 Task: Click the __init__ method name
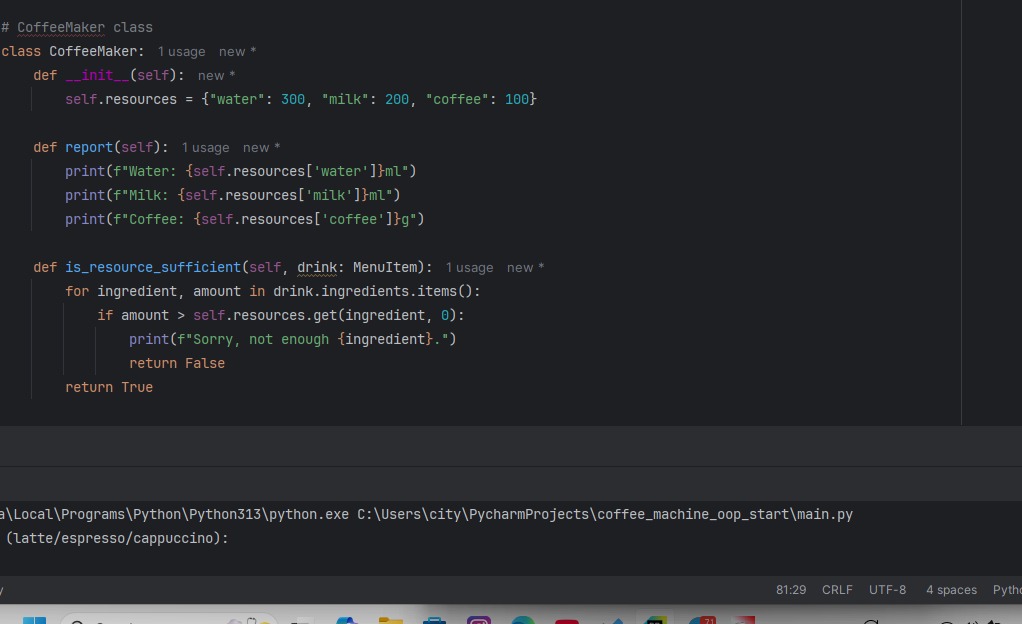[x=97, y=76]
